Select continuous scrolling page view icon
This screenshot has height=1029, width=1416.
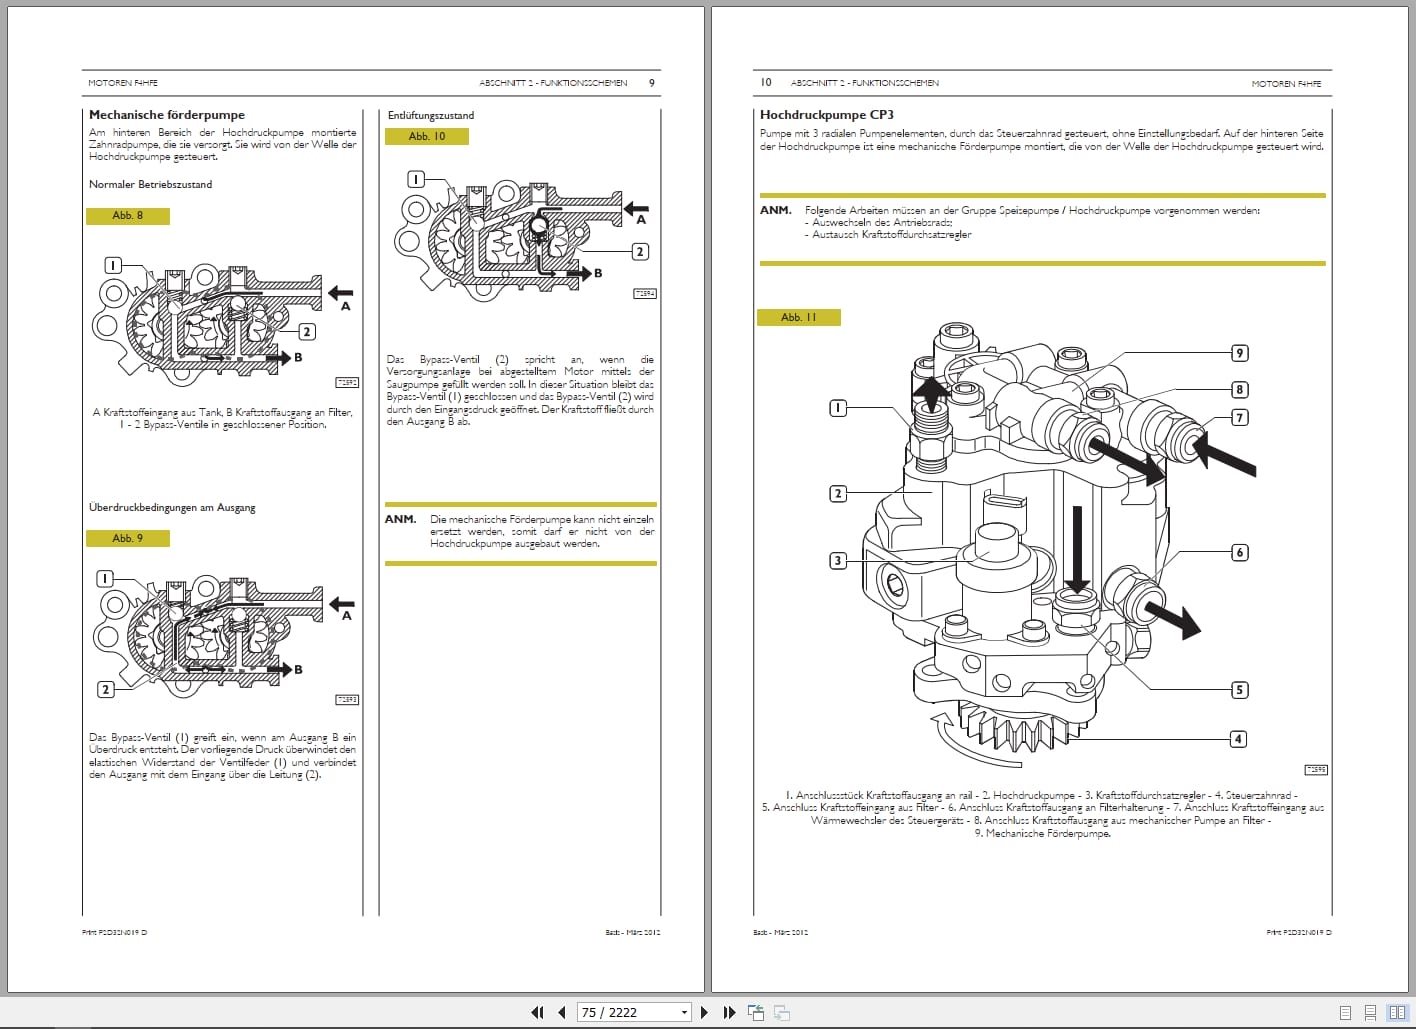(1369, 1012)
